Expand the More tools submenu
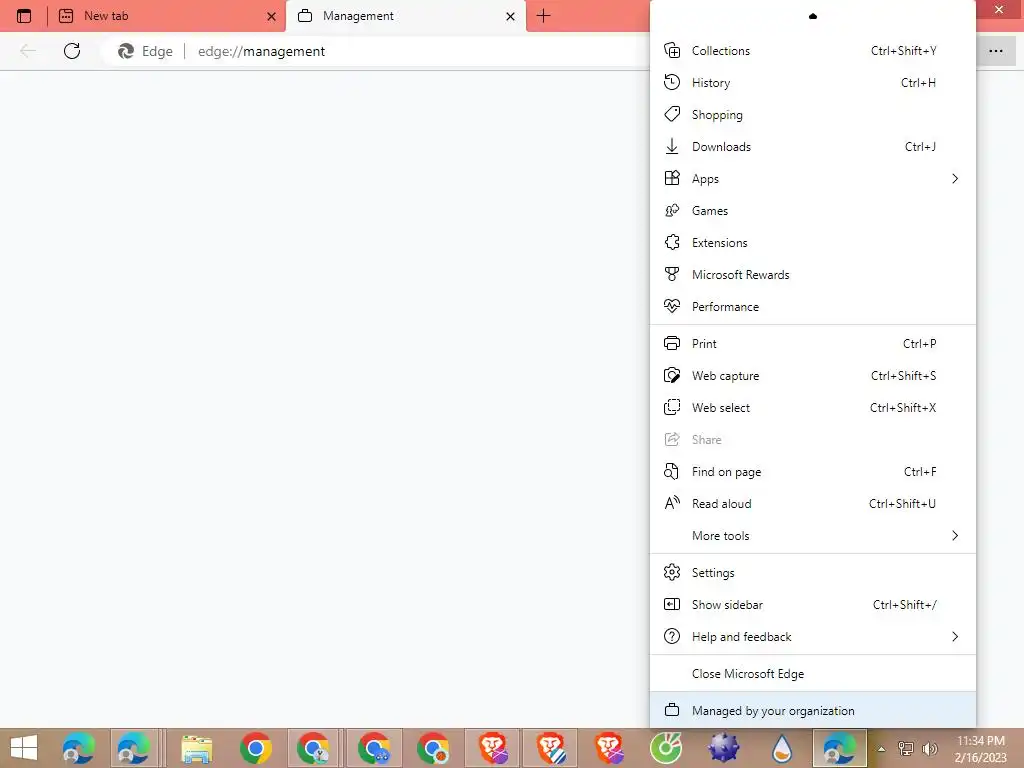 click(x=812, y=536)
